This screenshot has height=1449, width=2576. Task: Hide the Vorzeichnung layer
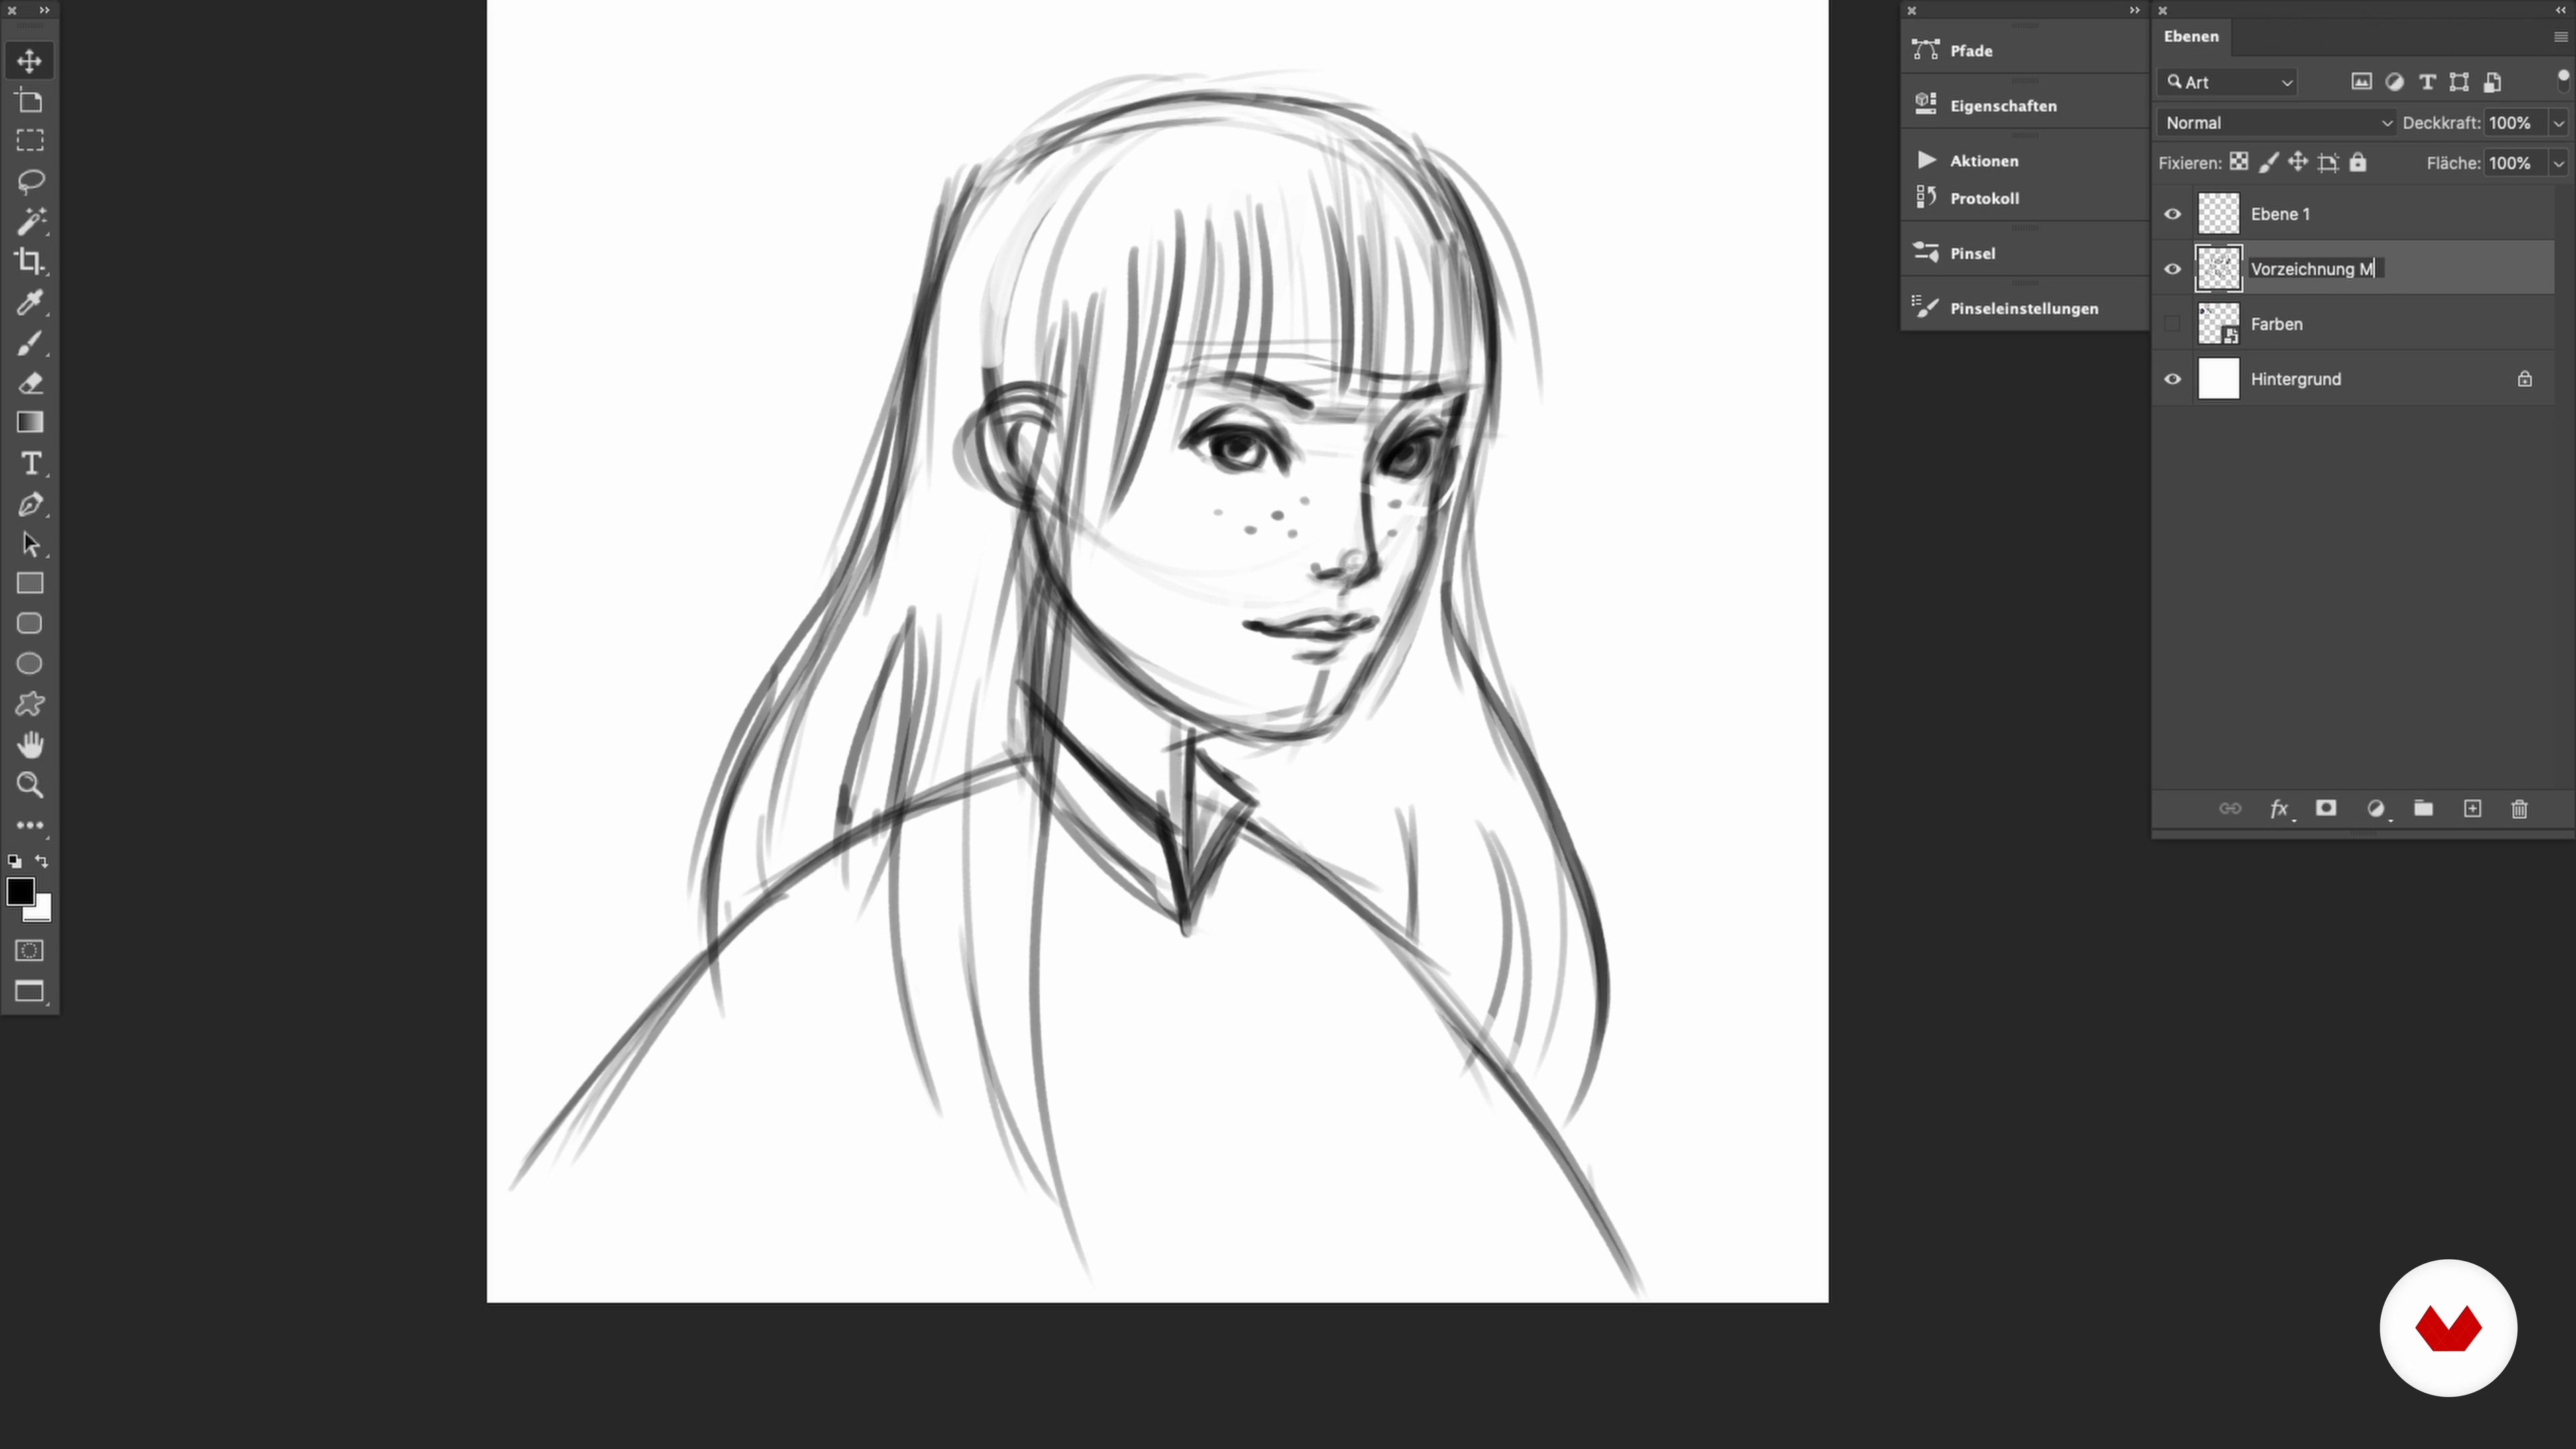pyautogui.click(x=2172, y=269)
